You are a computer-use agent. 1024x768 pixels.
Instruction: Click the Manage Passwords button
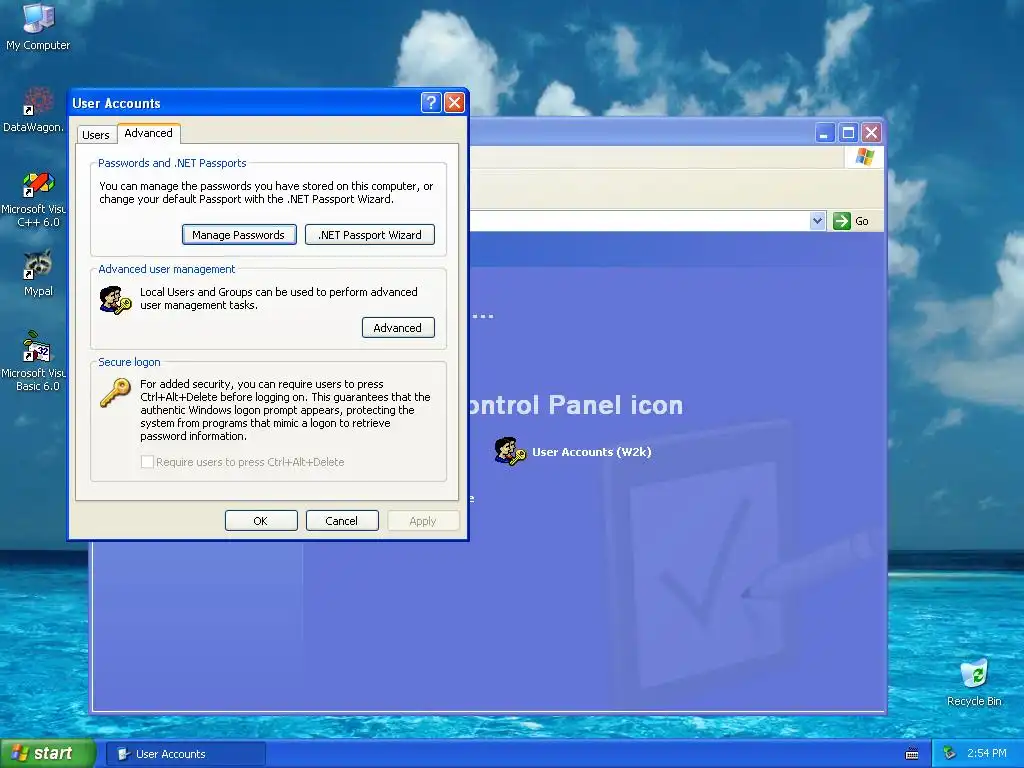[239, 234]
